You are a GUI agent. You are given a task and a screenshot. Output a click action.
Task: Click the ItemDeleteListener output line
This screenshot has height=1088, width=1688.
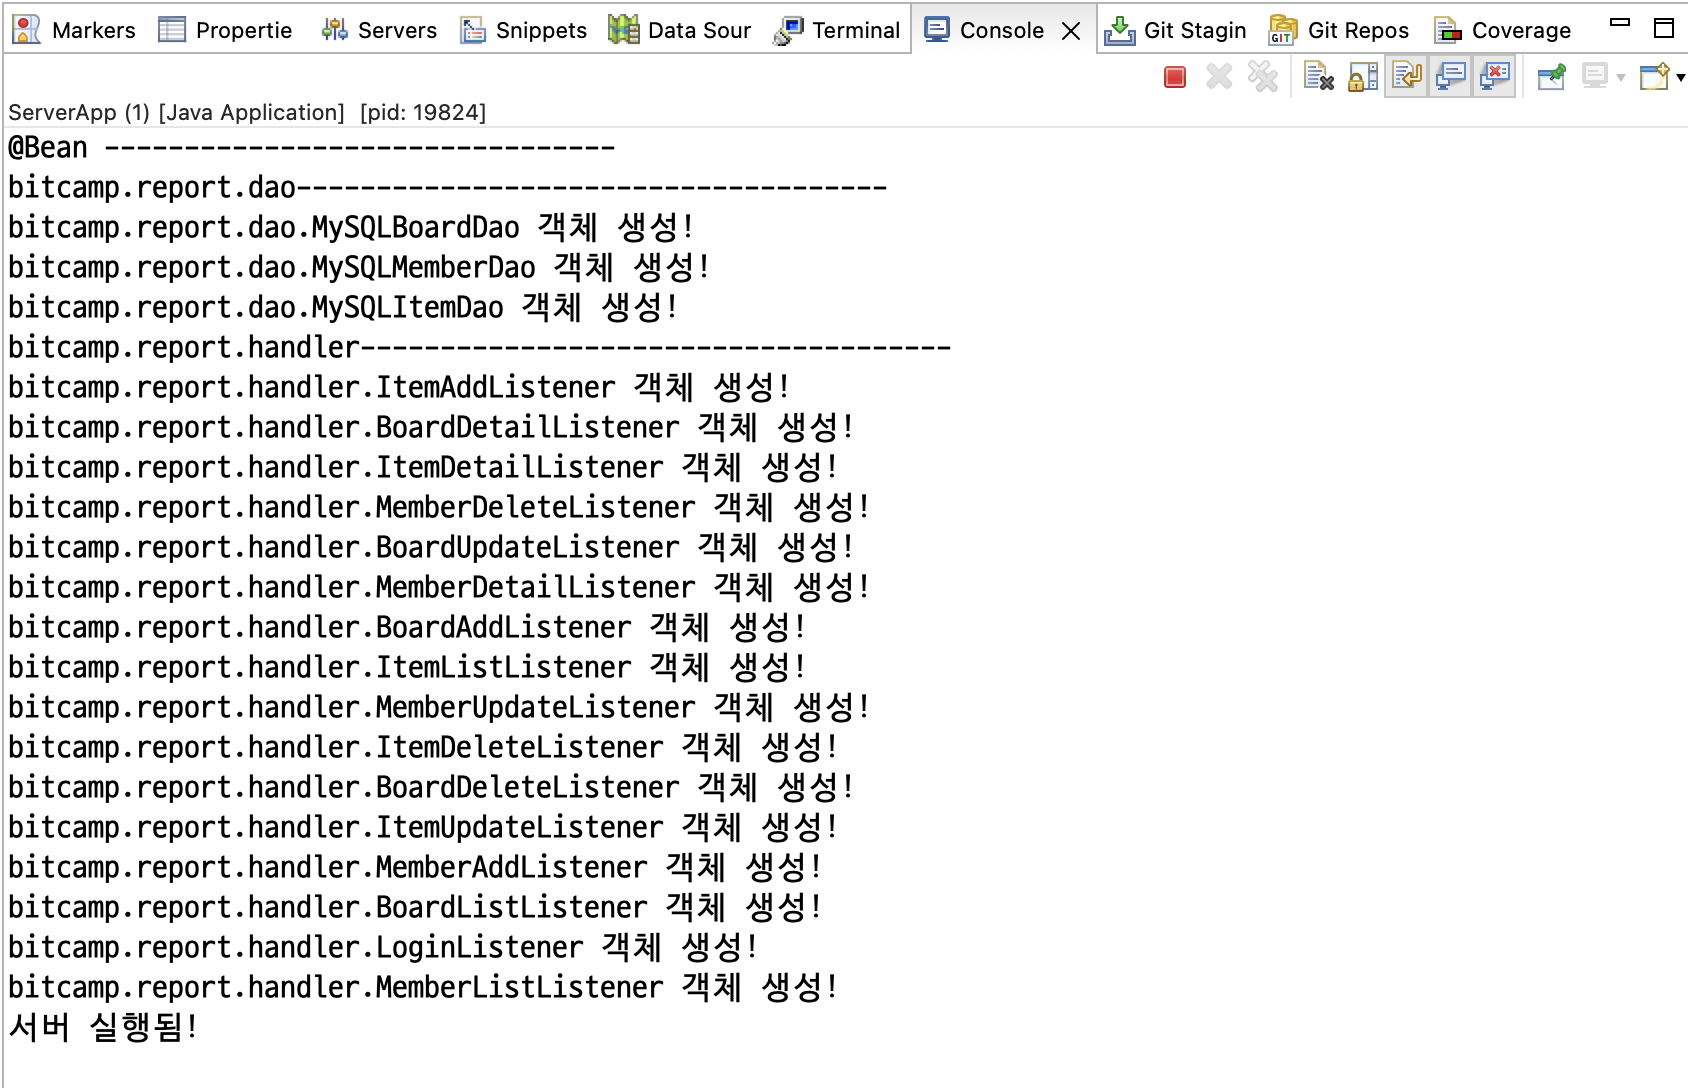pyautogui.click(x=423, y=747)
